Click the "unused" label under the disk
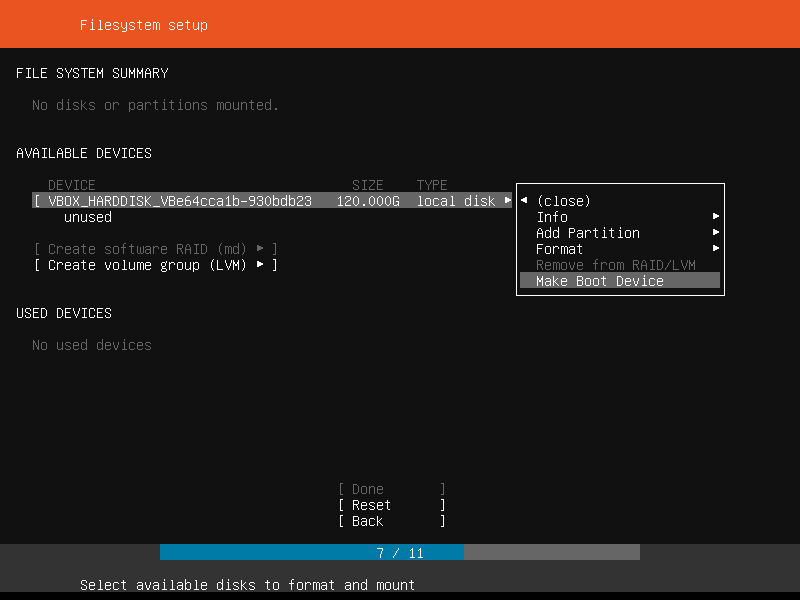 88,217
